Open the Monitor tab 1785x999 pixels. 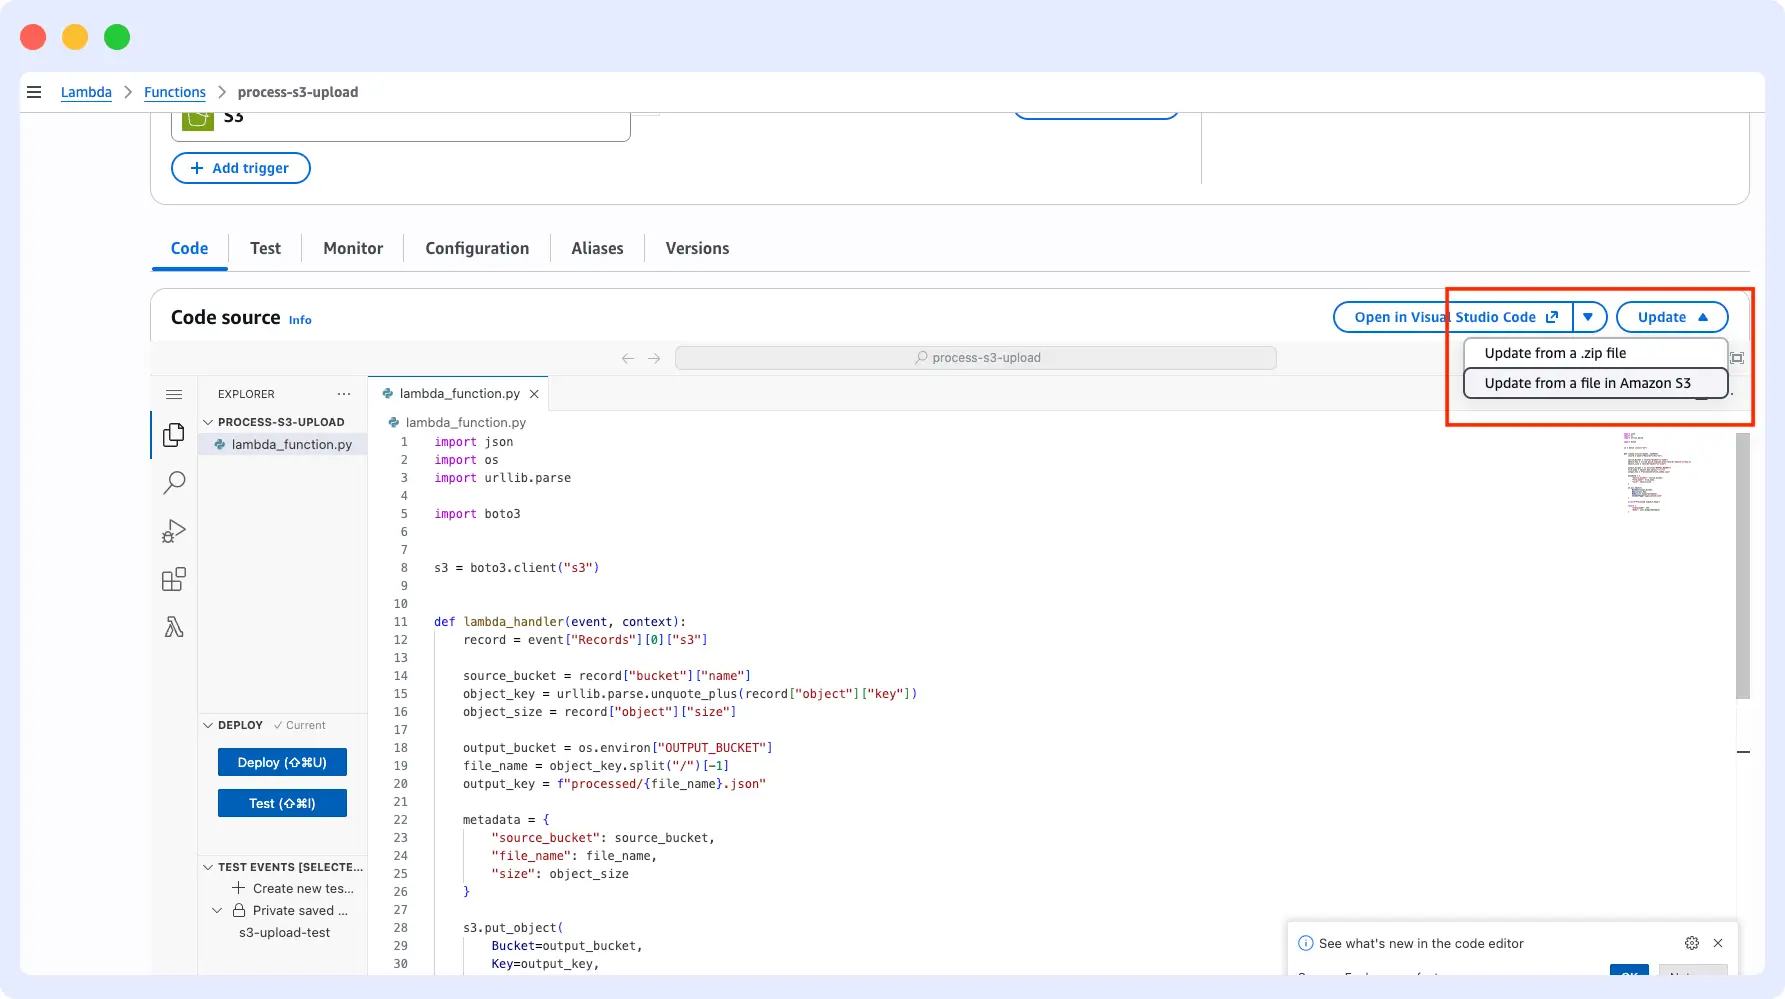pos(353,248)
